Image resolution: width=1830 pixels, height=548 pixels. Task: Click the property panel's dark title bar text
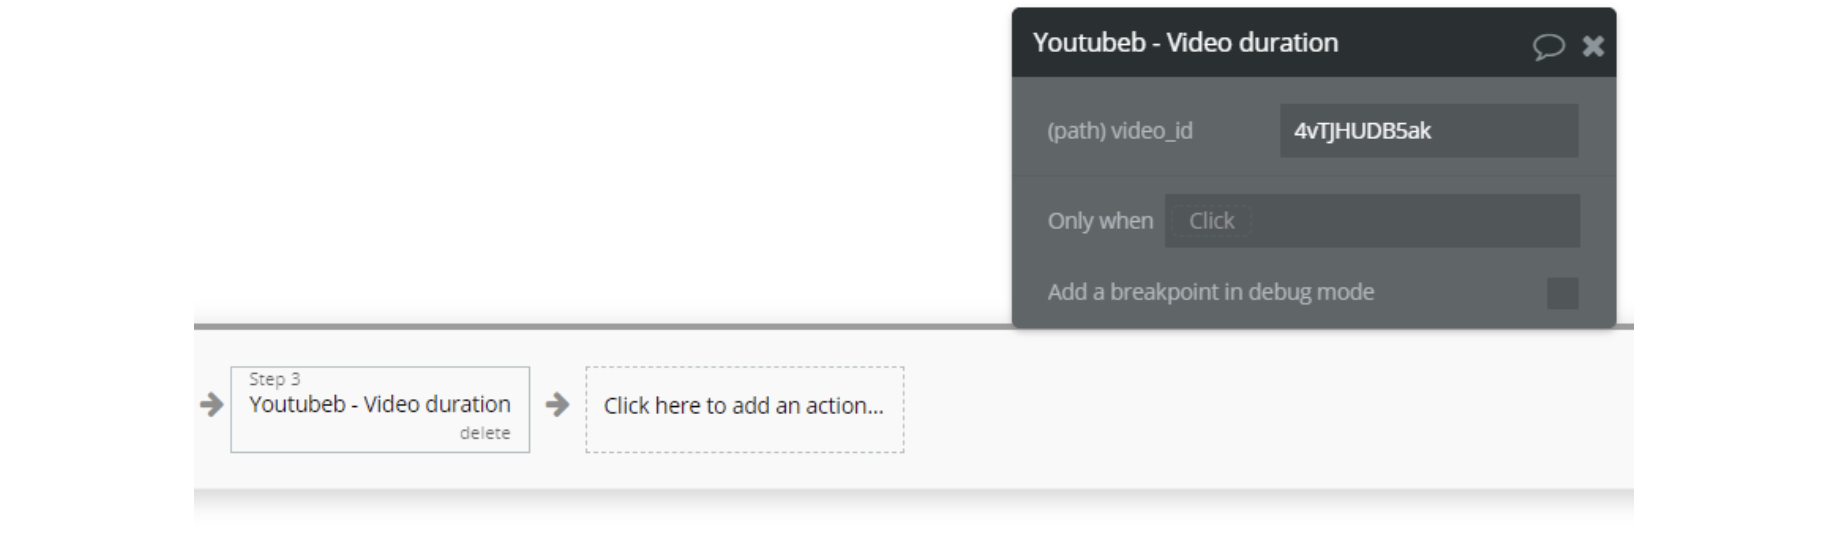(1185, 43)
